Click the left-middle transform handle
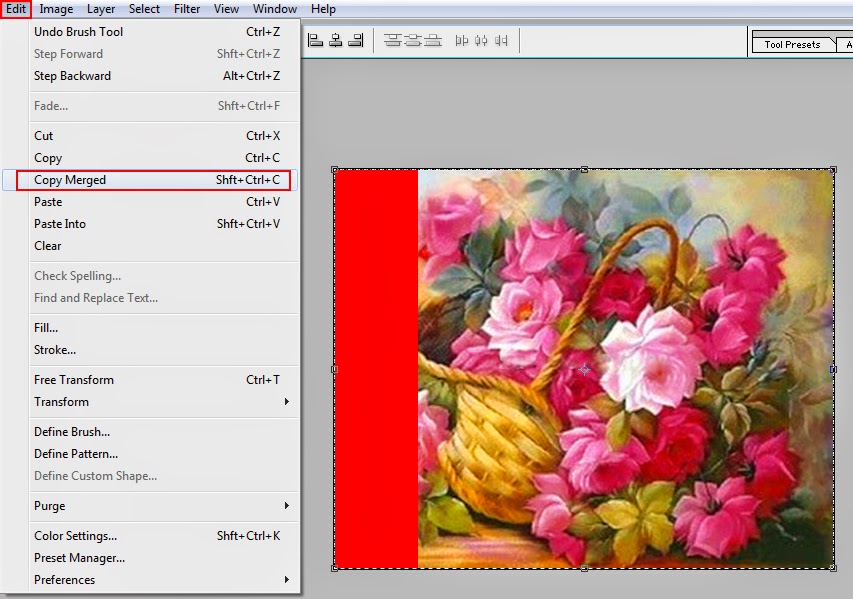This screenshot has width=853, height=599. (335, 369)
